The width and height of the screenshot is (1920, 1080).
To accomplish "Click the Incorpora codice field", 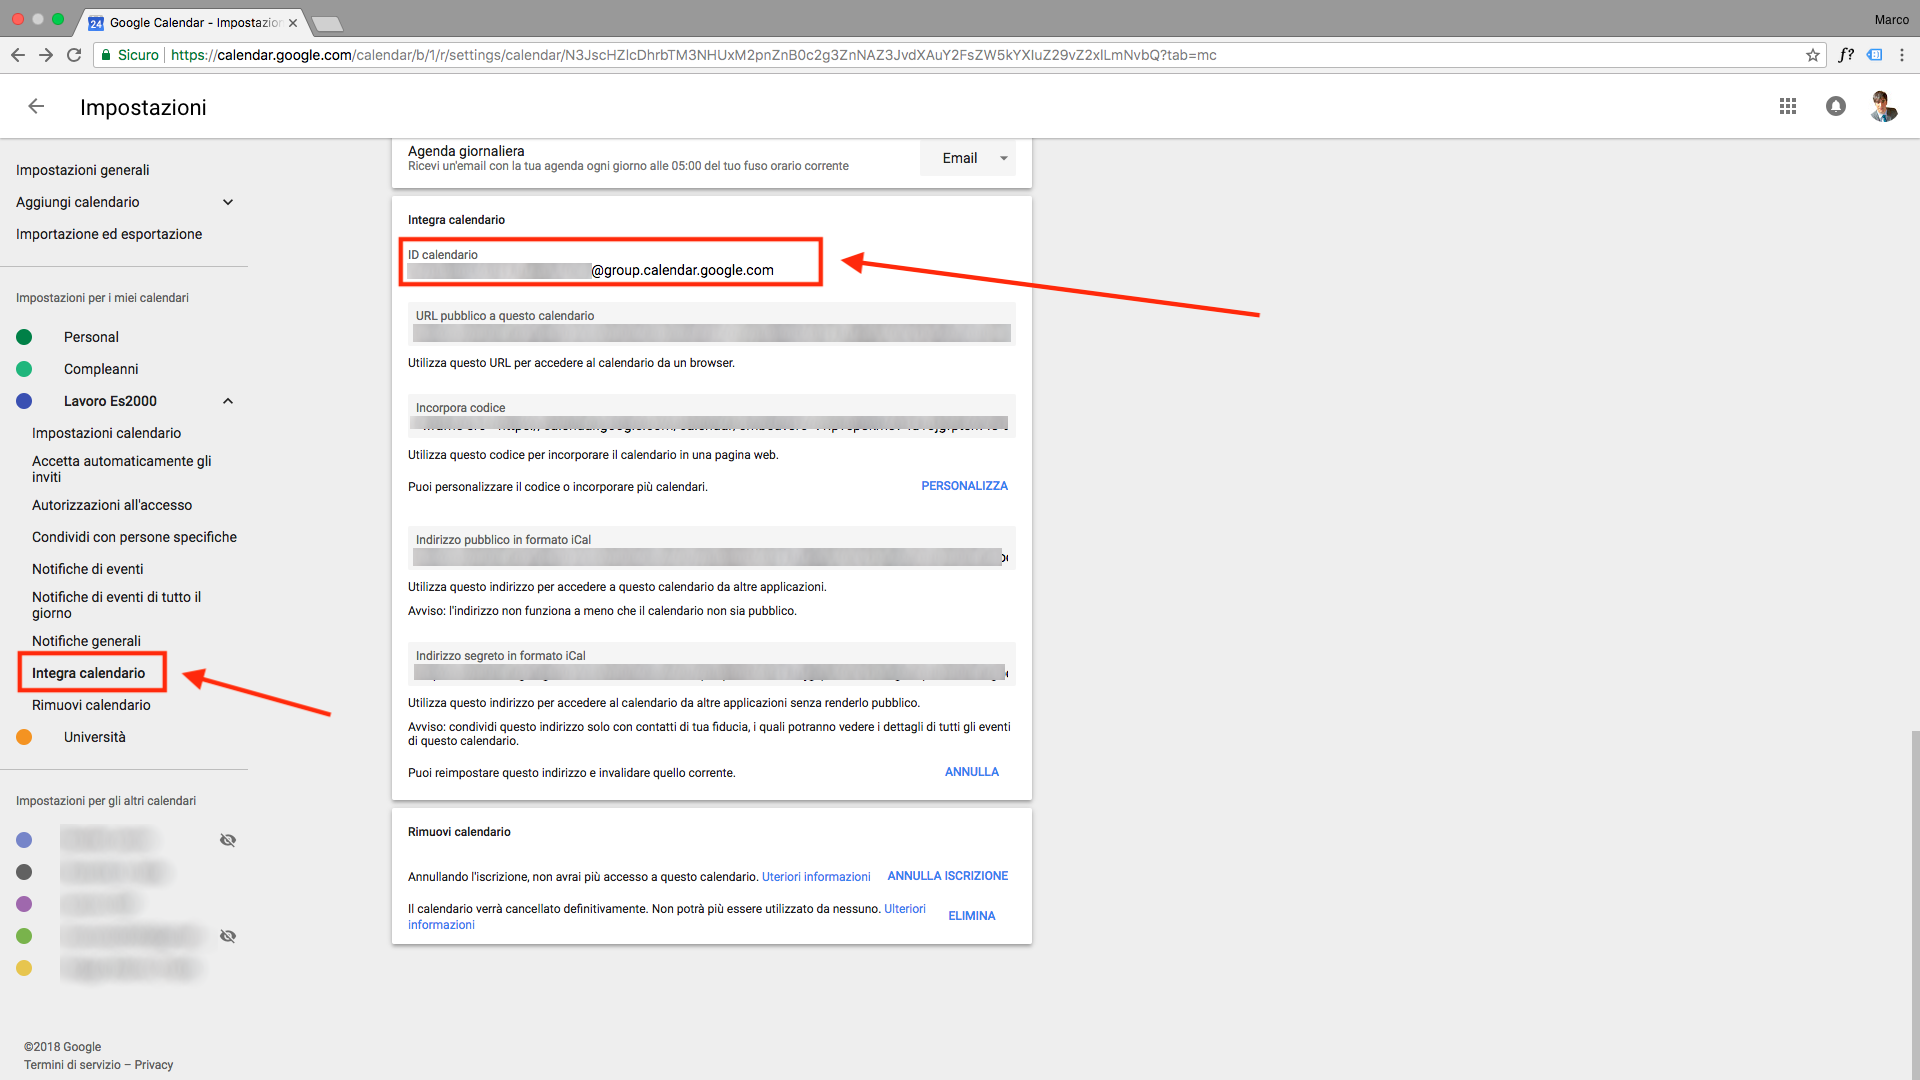I will 712,416.
